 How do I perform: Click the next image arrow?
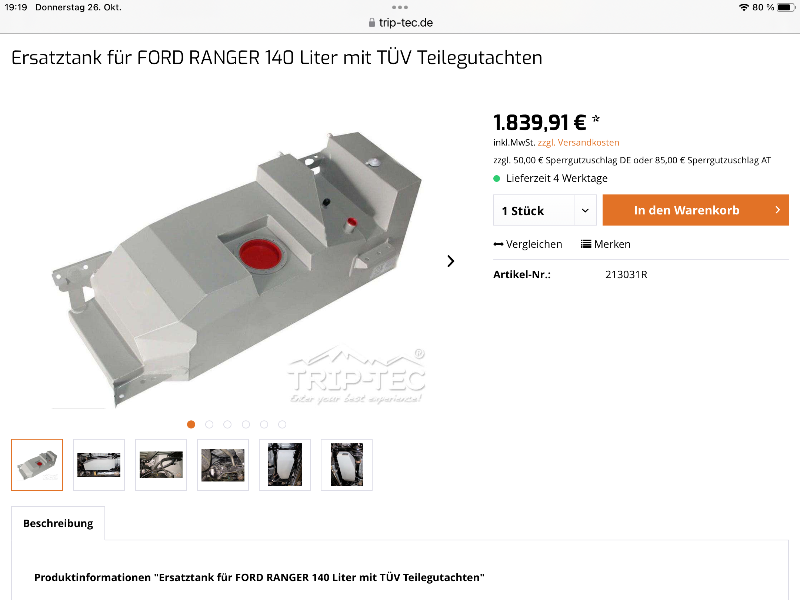coord(451,261)
